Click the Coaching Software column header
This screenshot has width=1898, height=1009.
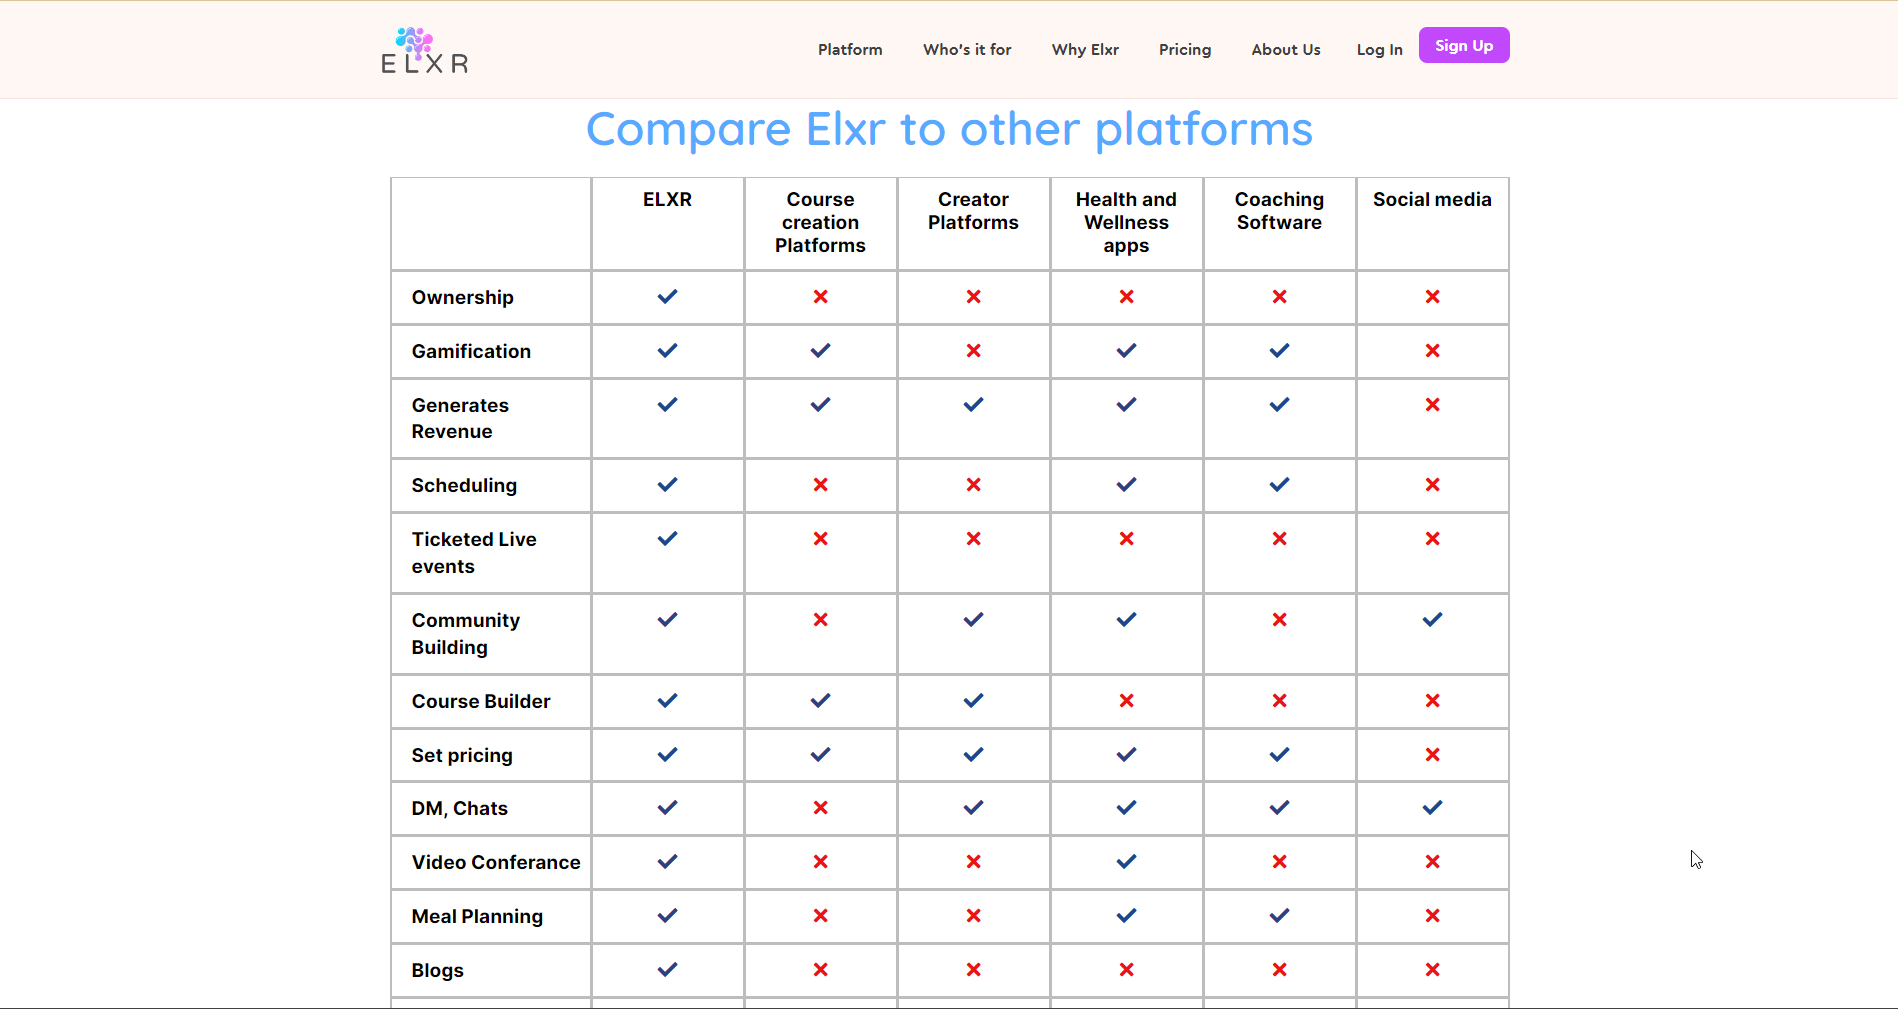pos(1279,211)
